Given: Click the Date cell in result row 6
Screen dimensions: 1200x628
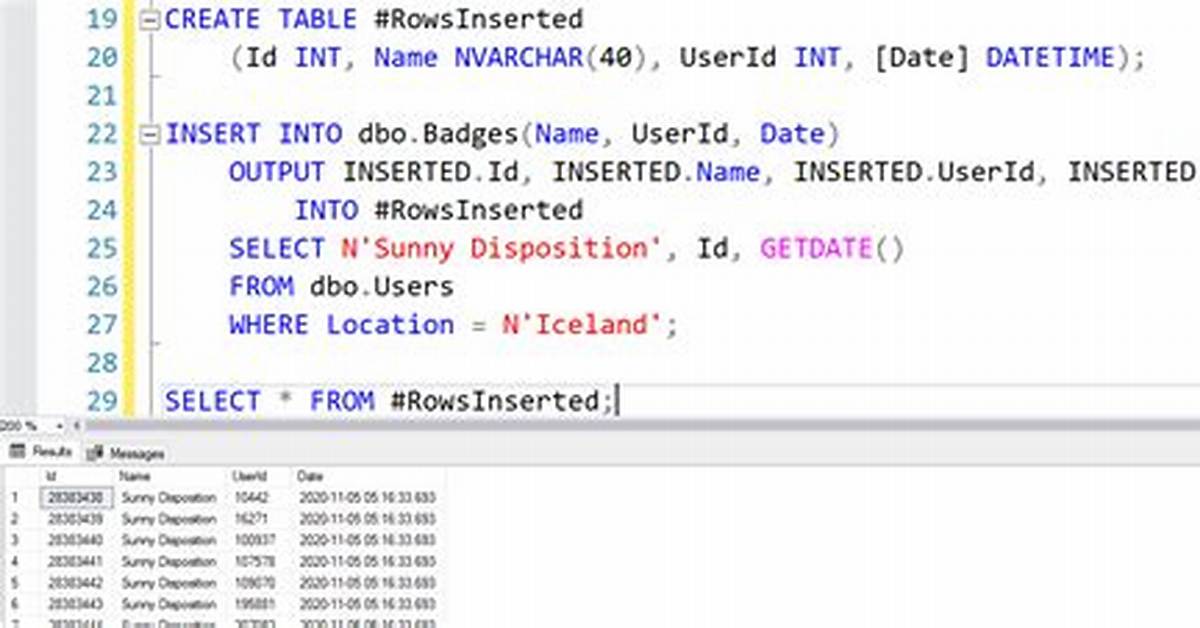Looking at the screenshot, I should click(367, 605).
